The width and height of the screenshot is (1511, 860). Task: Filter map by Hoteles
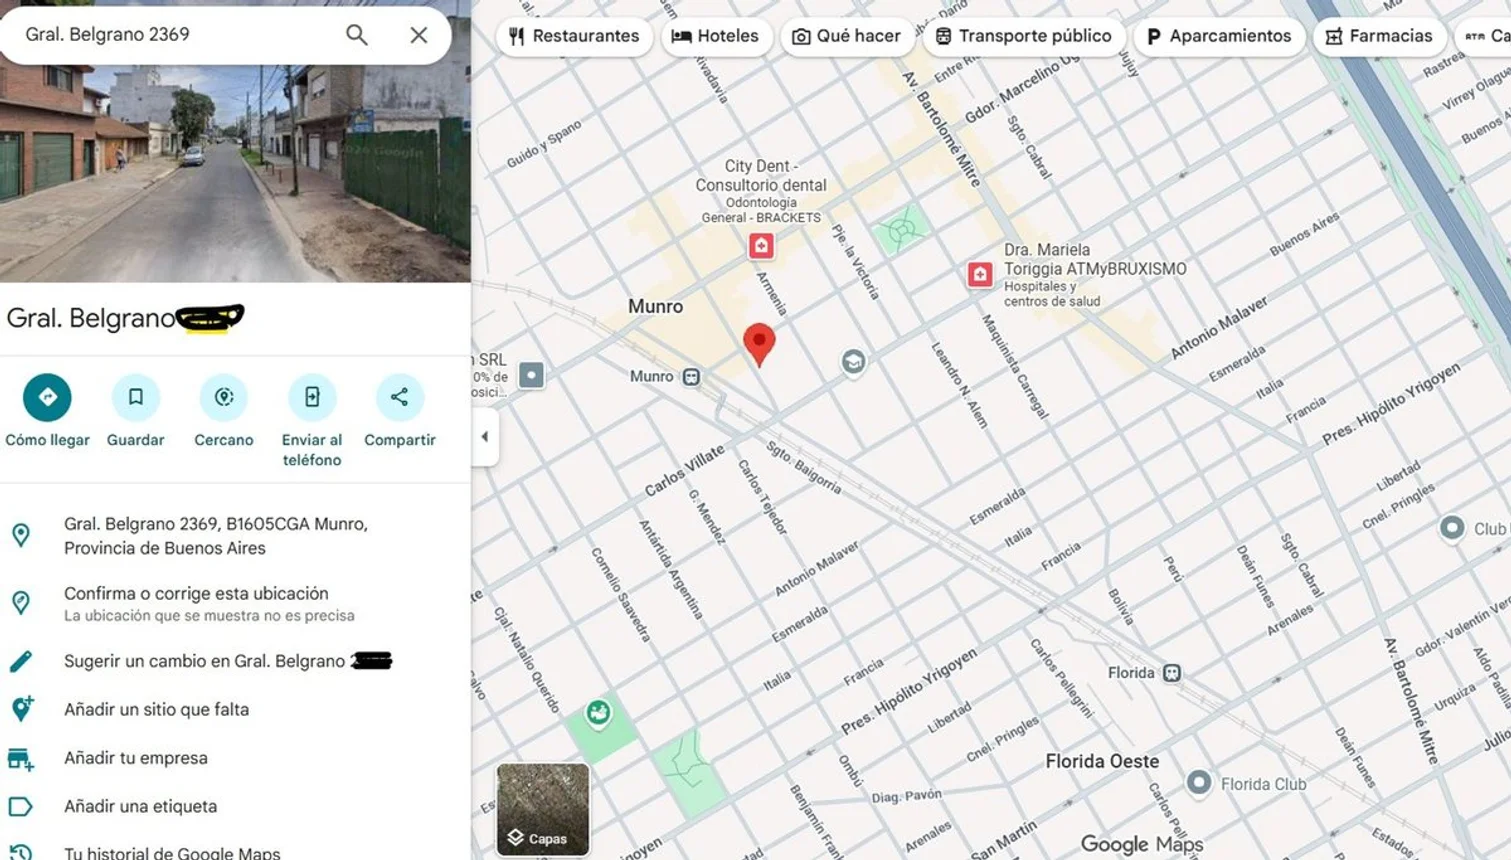(716, 36)
